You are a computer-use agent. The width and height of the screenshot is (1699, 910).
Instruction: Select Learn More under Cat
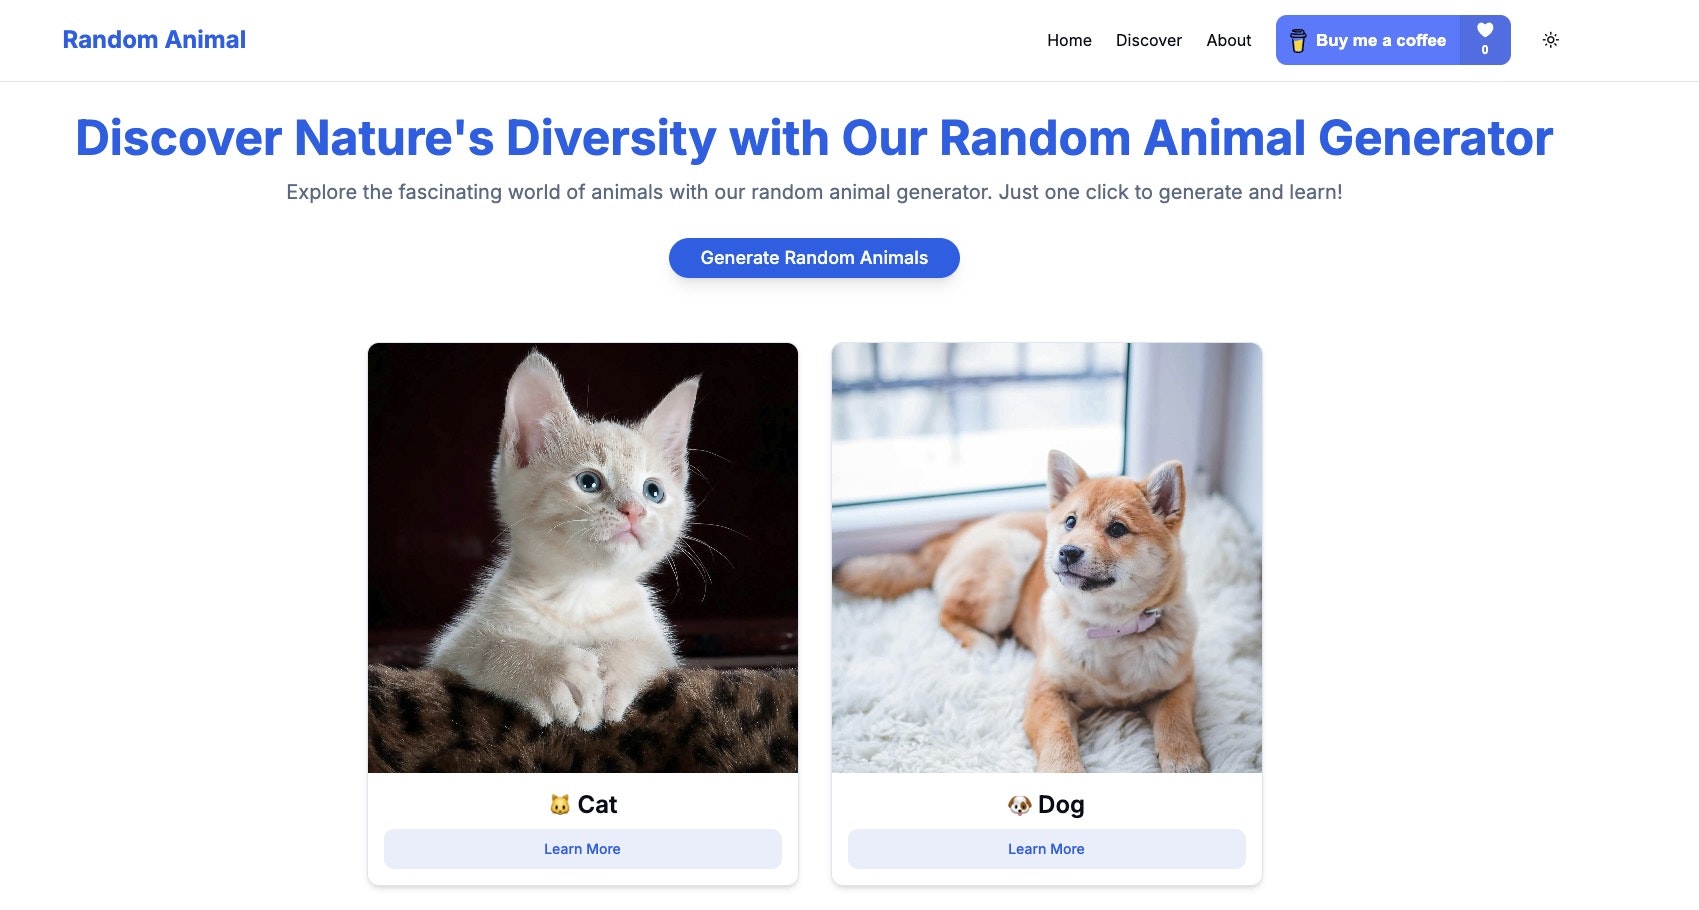[581, 848]
